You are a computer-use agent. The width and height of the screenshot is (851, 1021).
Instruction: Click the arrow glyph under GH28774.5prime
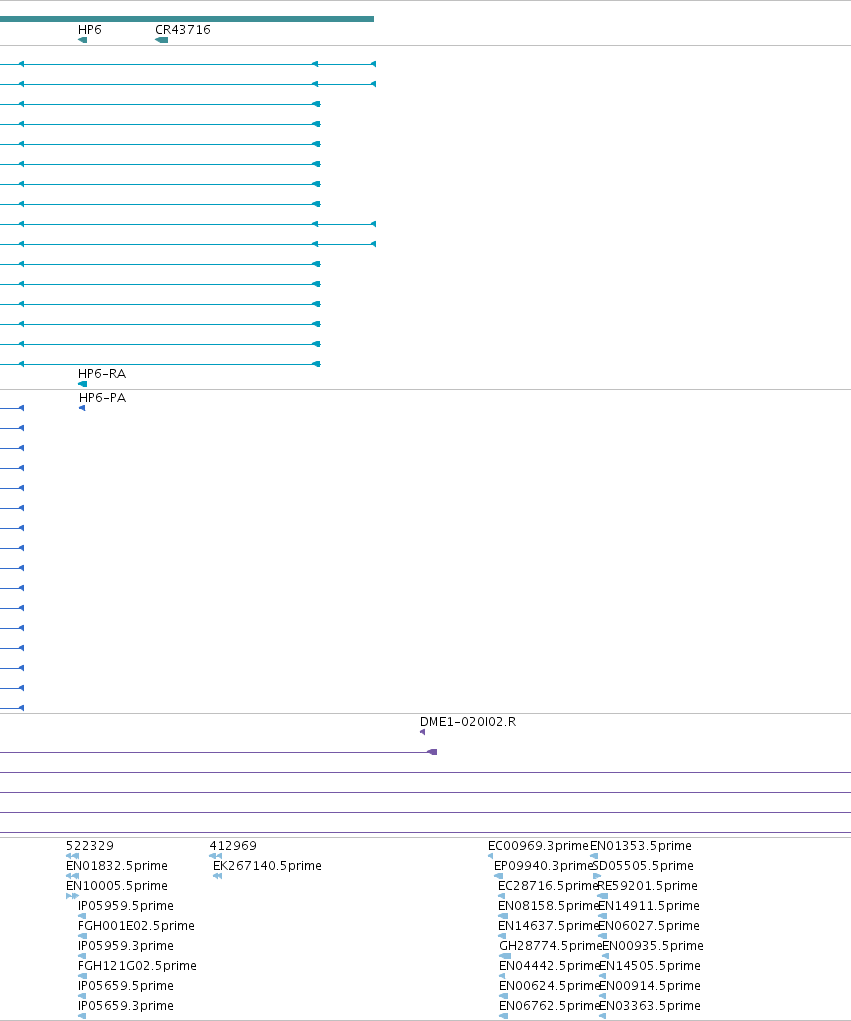click(505, 956)
